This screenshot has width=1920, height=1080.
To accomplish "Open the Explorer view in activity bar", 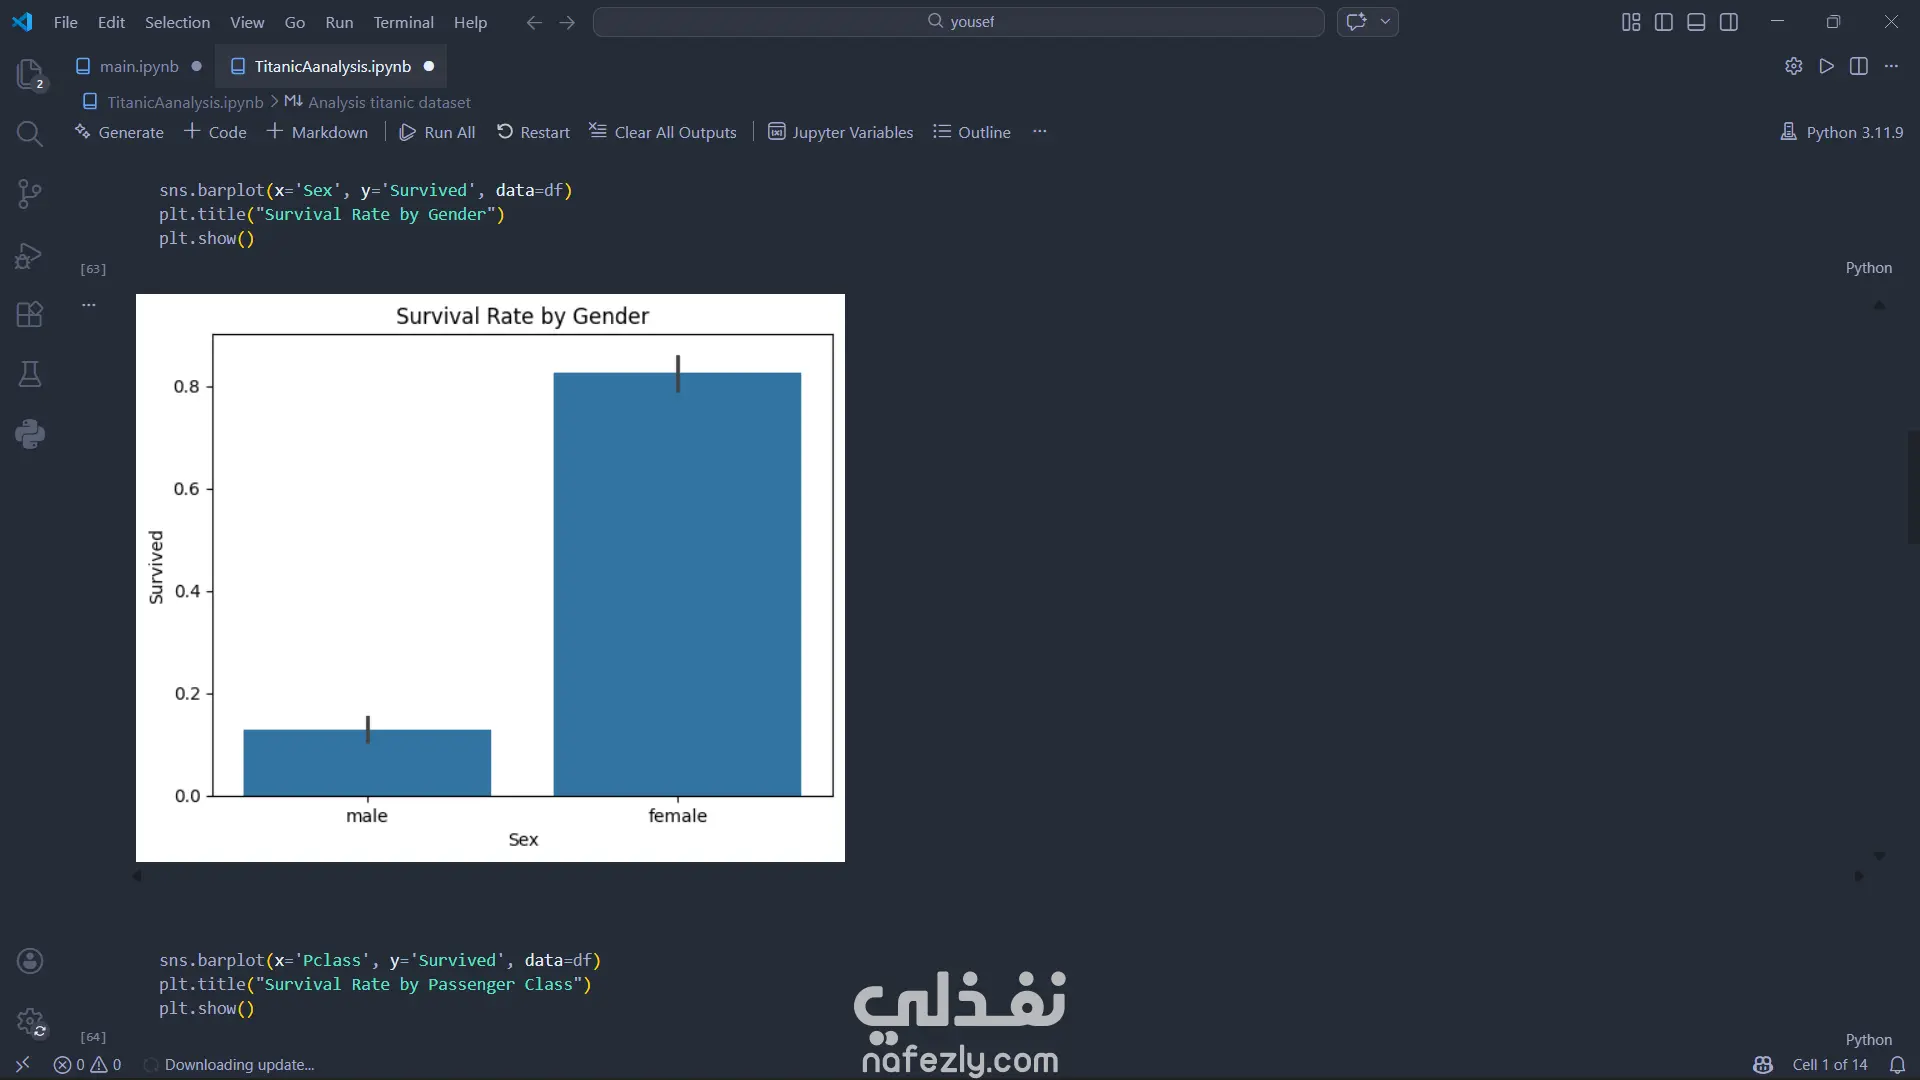I will click(x=30, y=73).
